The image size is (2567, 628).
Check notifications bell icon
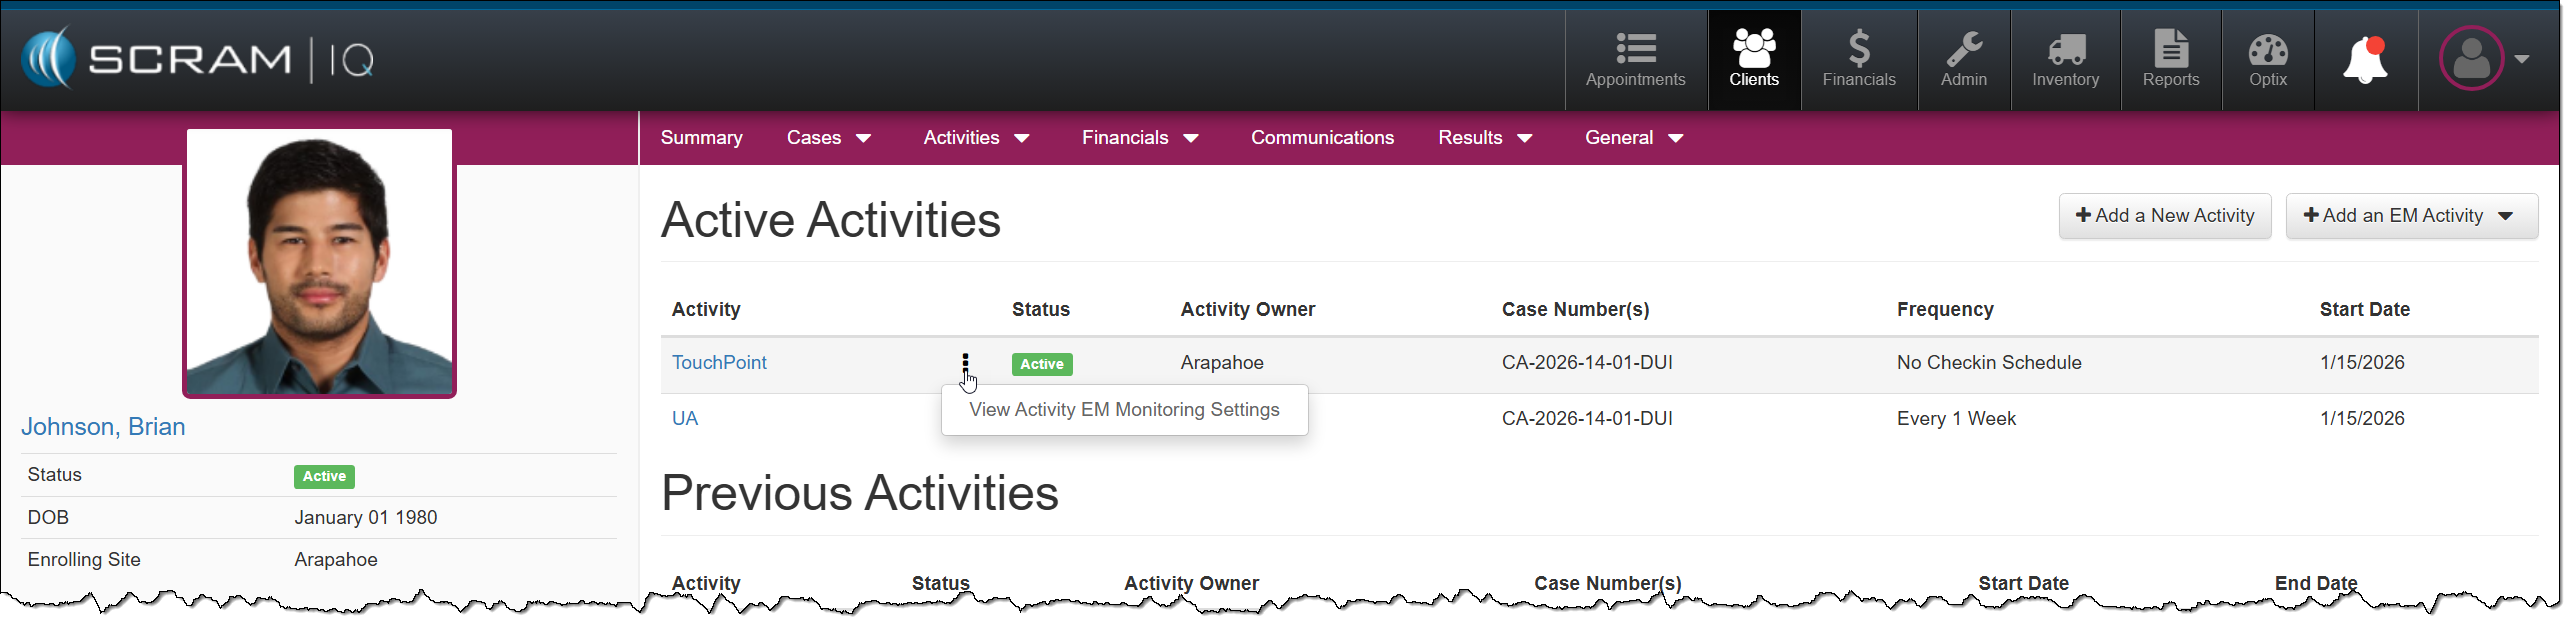(x=2365, y=60)
